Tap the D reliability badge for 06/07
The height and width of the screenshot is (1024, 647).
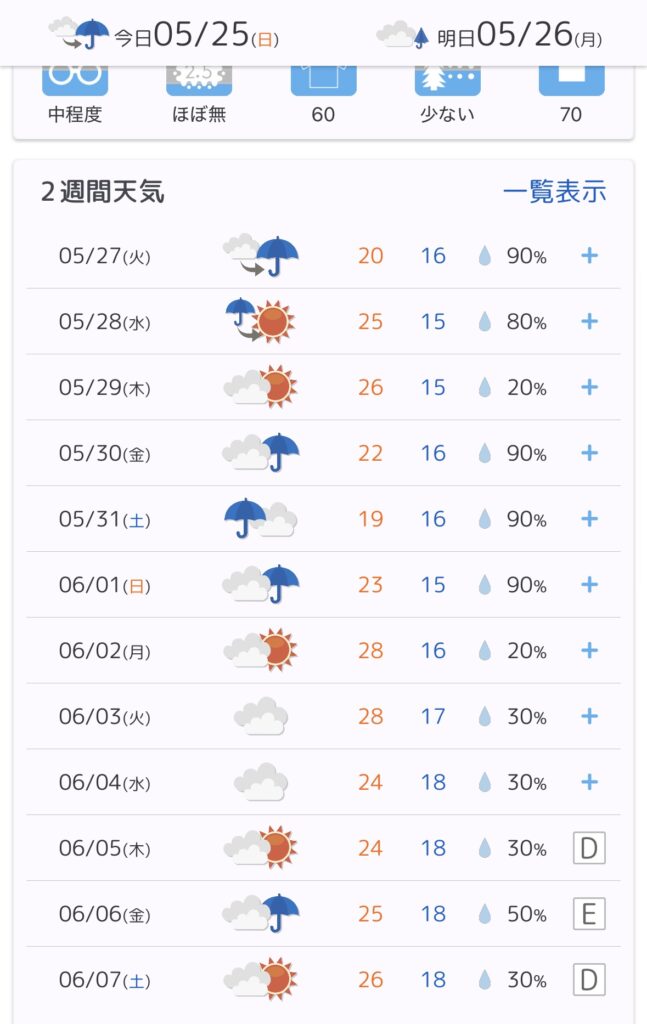(x=589, y=980)
